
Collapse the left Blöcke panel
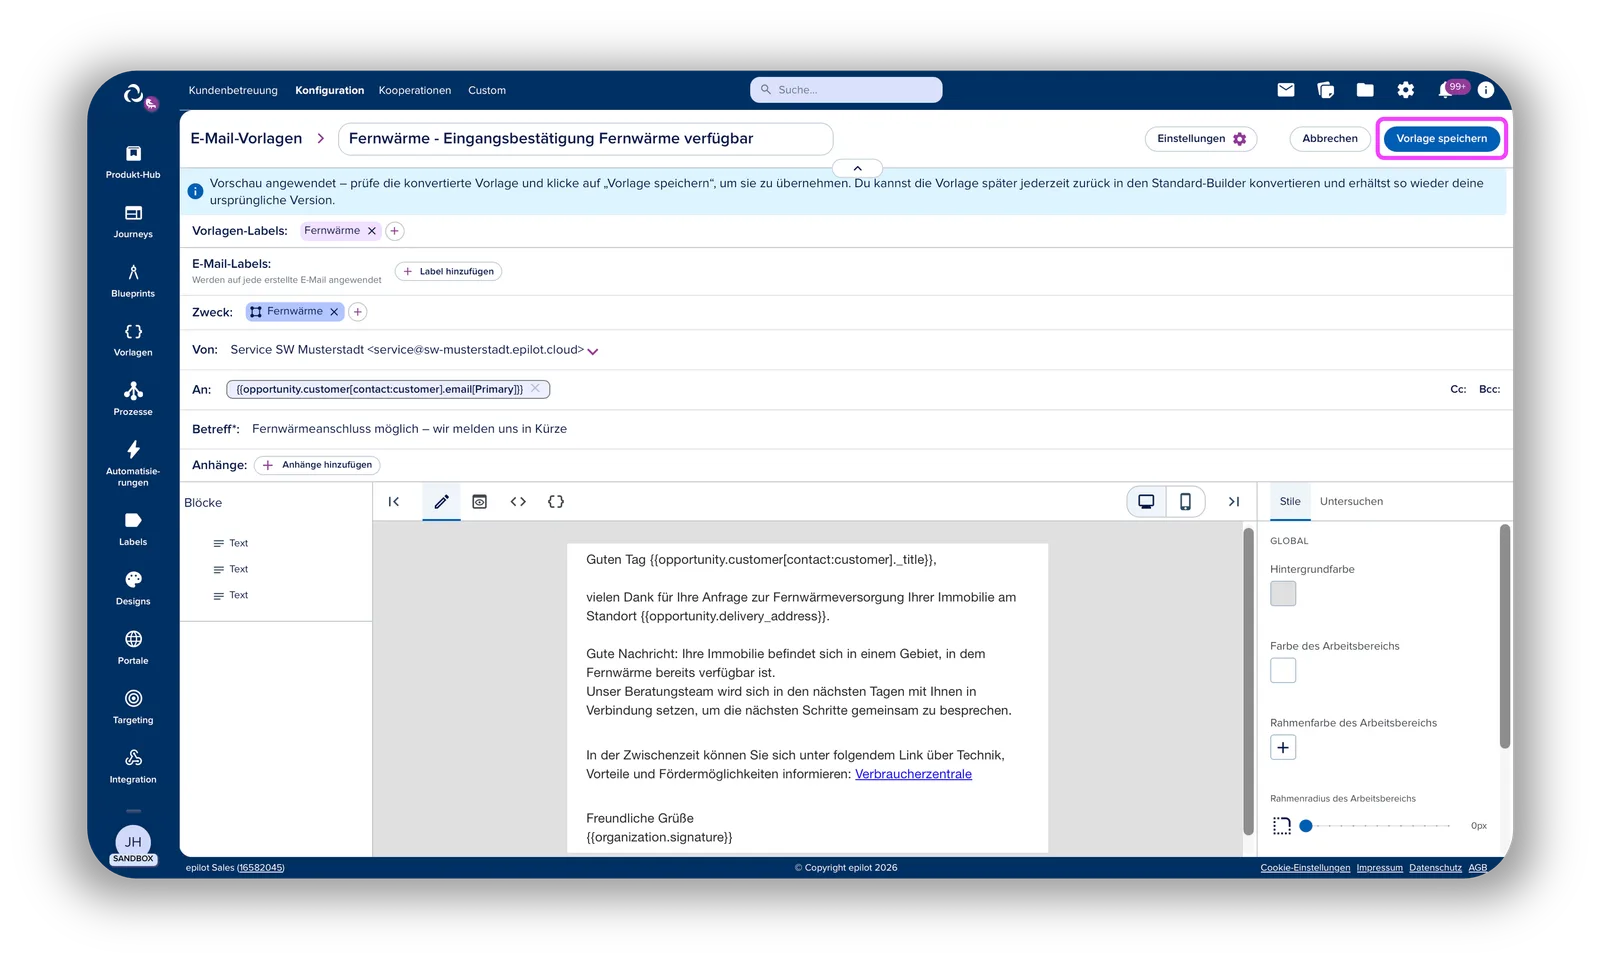[394, 502]
